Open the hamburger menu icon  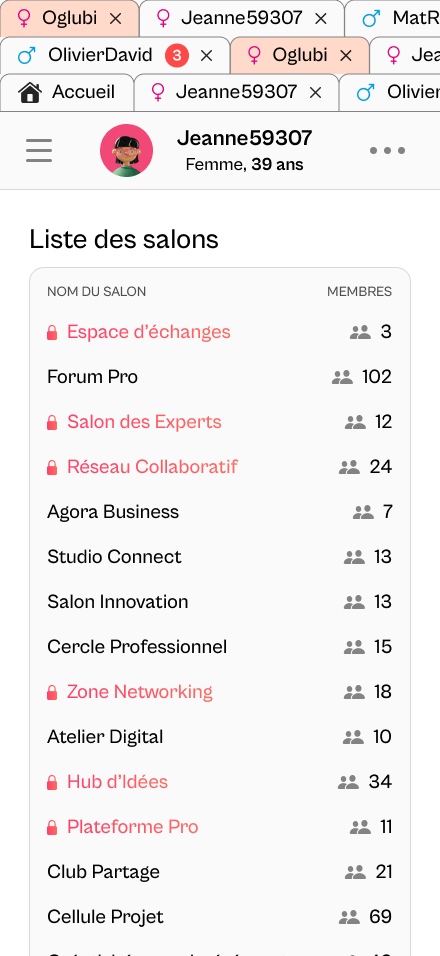point(39,151)
